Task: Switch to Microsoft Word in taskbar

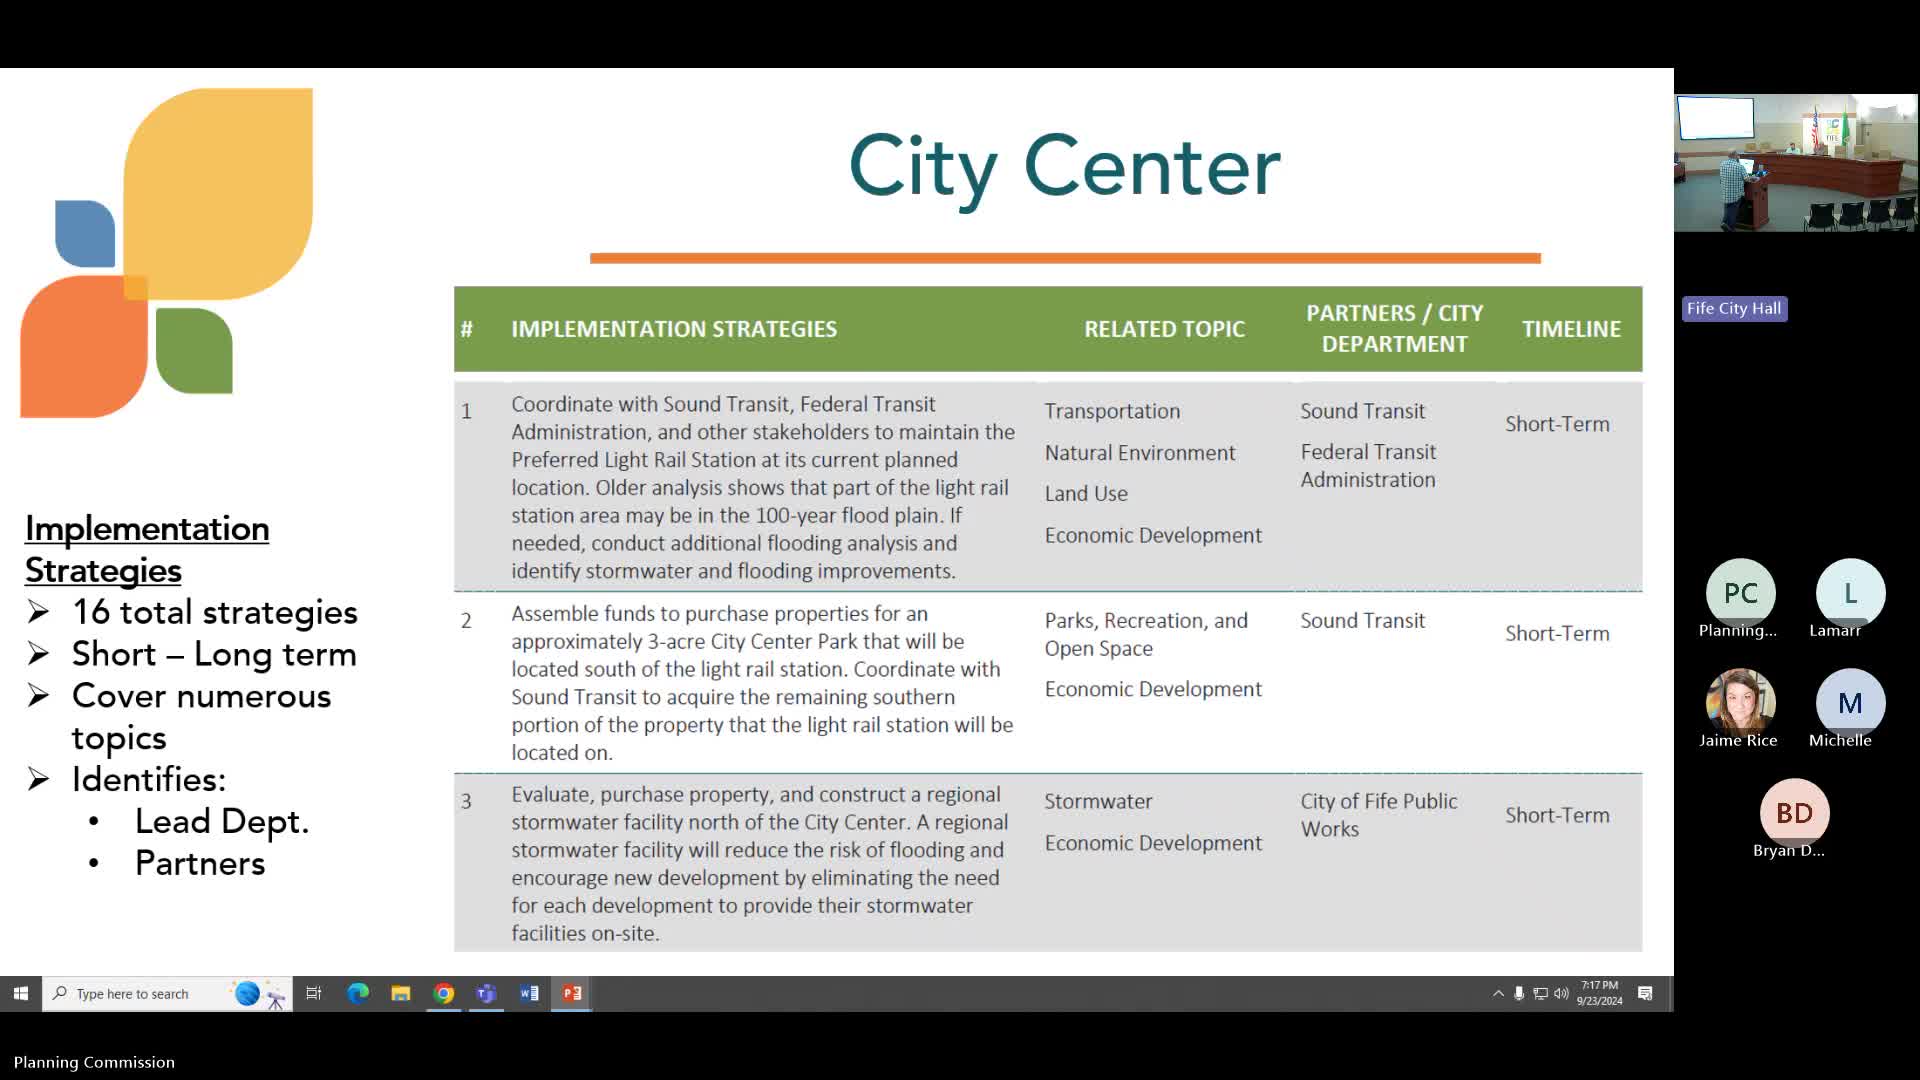Action: 529,993
